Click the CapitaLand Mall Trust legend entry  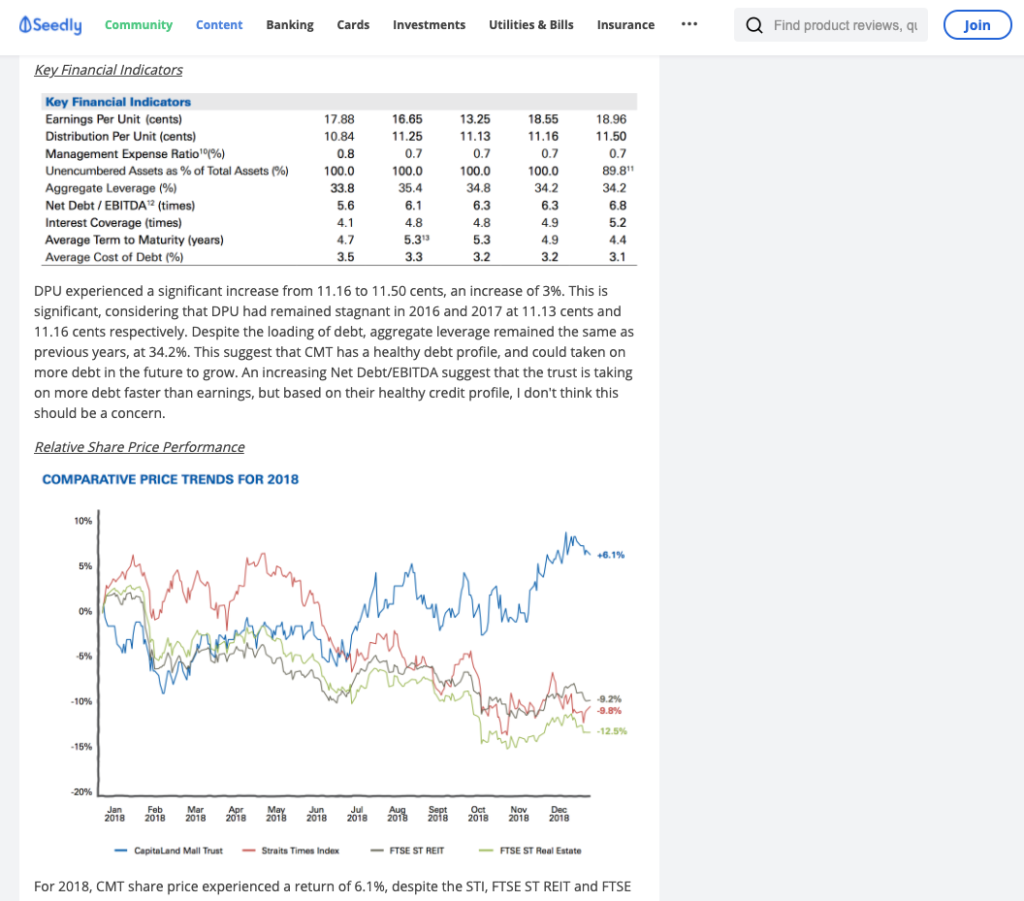click(168, 851)
